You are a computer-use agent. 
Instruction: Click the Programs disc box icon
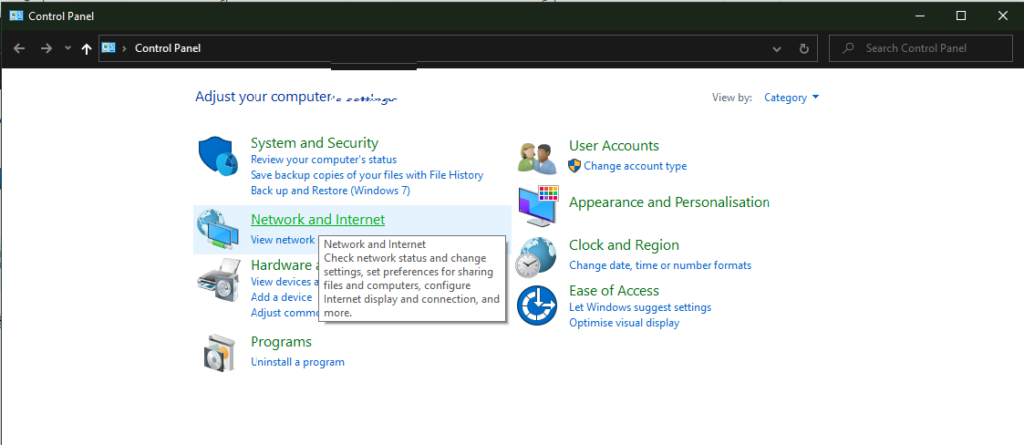pyautogui.click(x=217, y=353)
